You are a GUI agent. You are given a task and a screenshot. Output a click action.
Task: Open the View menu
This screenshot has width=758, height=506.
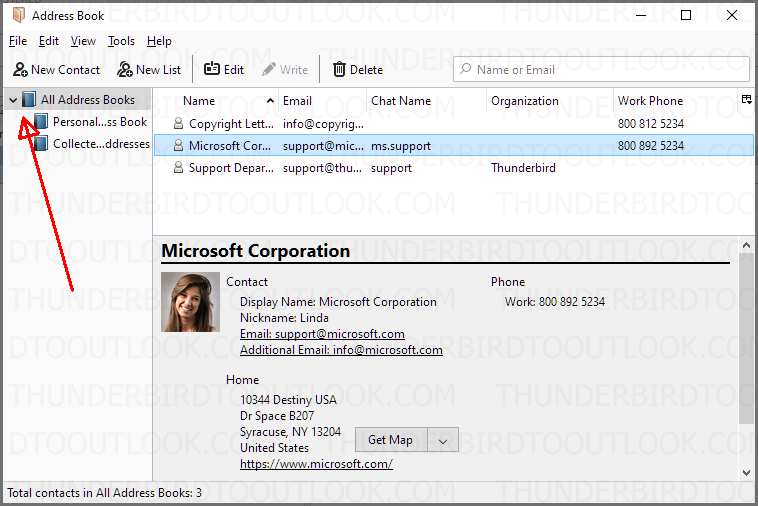point(83,41)
